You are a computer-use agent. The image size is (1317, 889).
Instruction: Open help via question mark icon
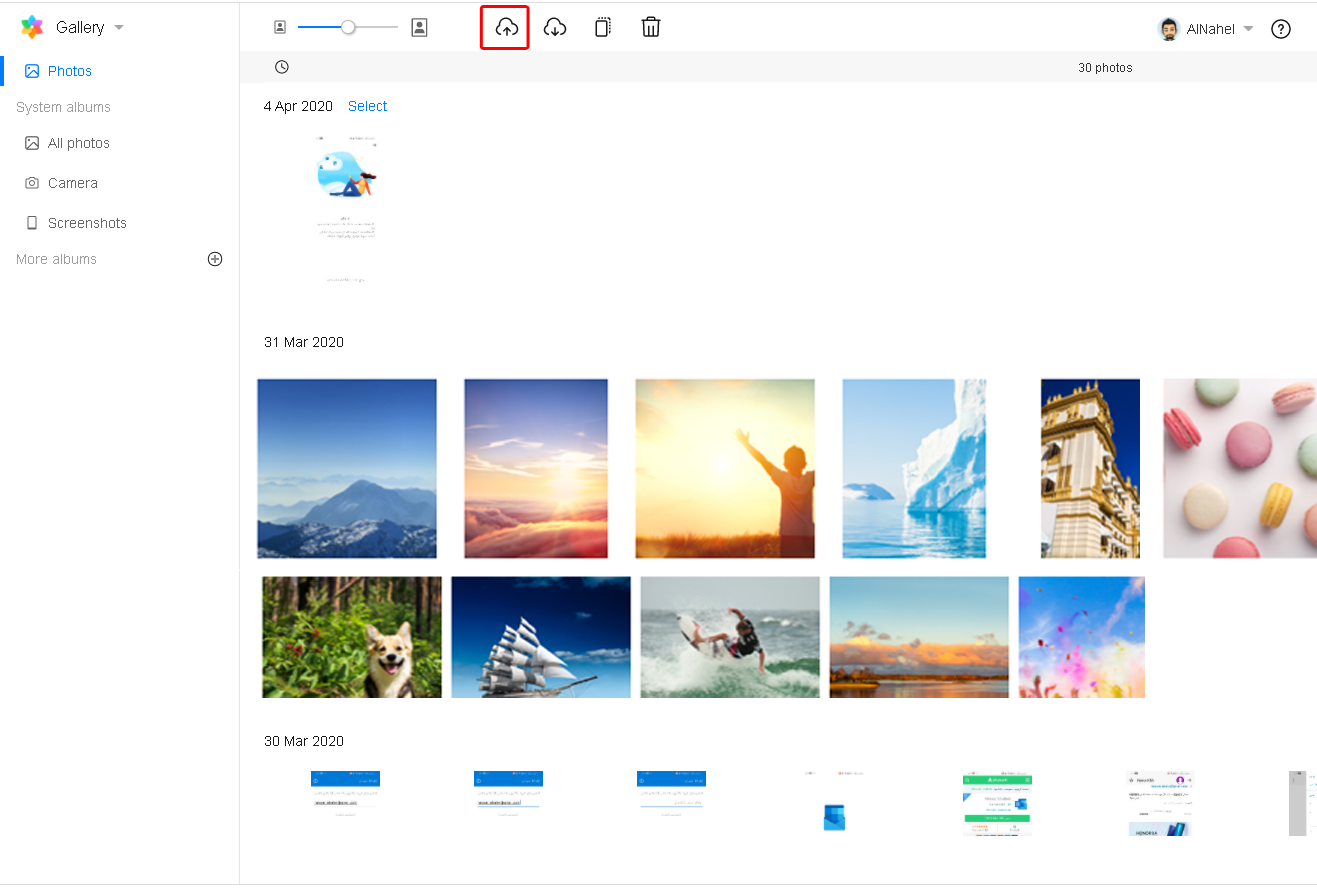[1280, 29]
